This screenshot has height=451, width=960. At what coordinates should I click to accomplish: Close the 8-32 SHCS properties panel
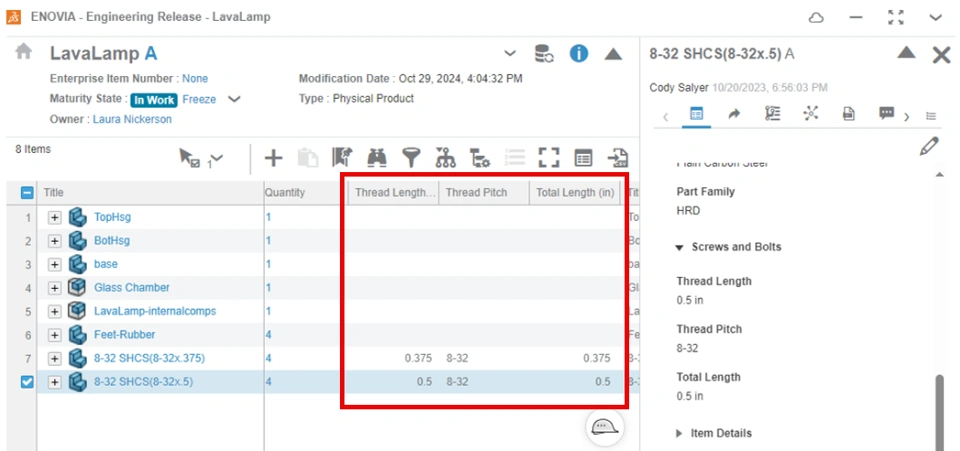(941, 55)
